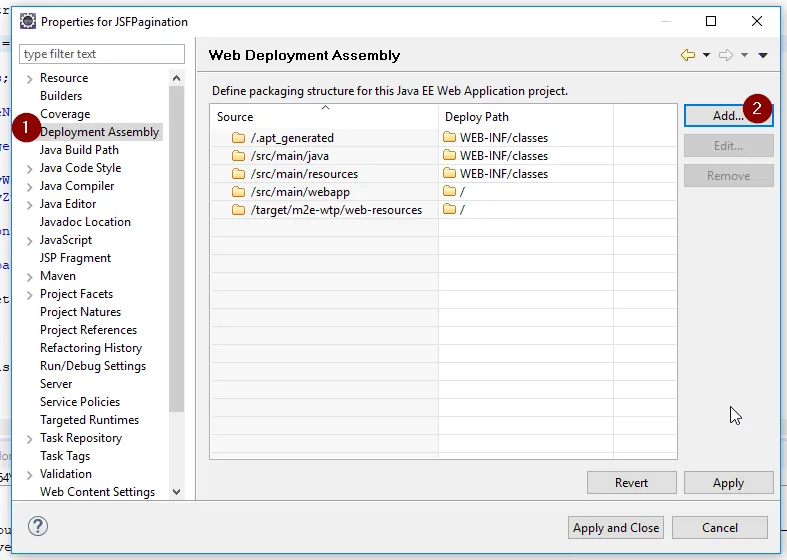Click the folder icon for /src/main/webapp
The width and height of the screenshot is (787, 560).
coord(238,192)
